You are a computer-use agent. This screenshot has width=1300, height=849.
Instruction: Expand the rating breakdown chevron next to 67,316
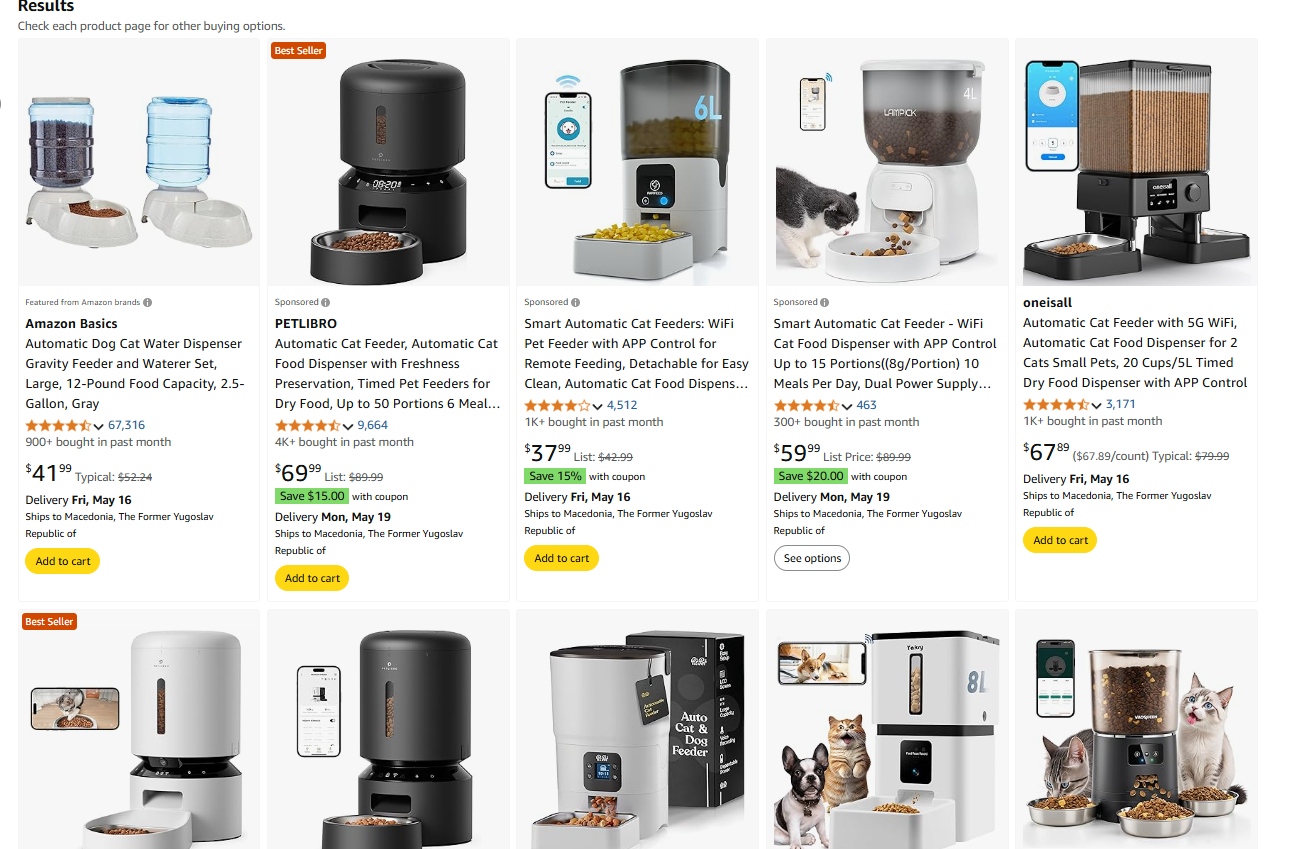click(98, 426)
